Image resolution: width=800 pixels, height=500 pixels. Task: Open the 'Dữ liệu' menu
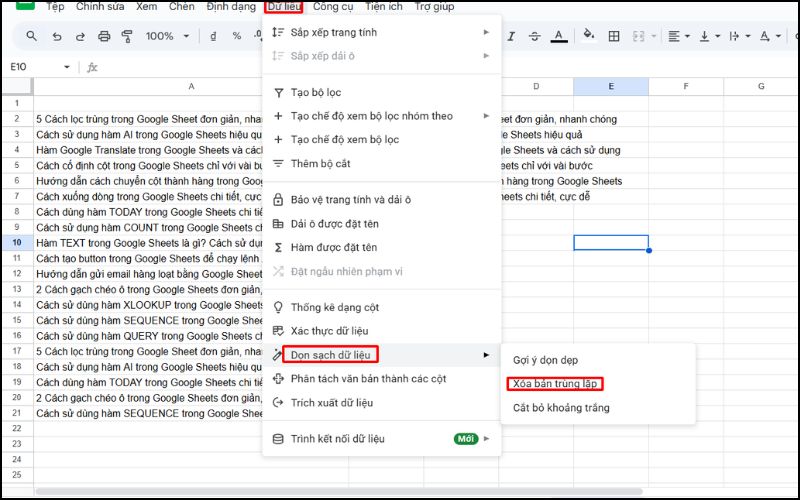click(283, 7)
